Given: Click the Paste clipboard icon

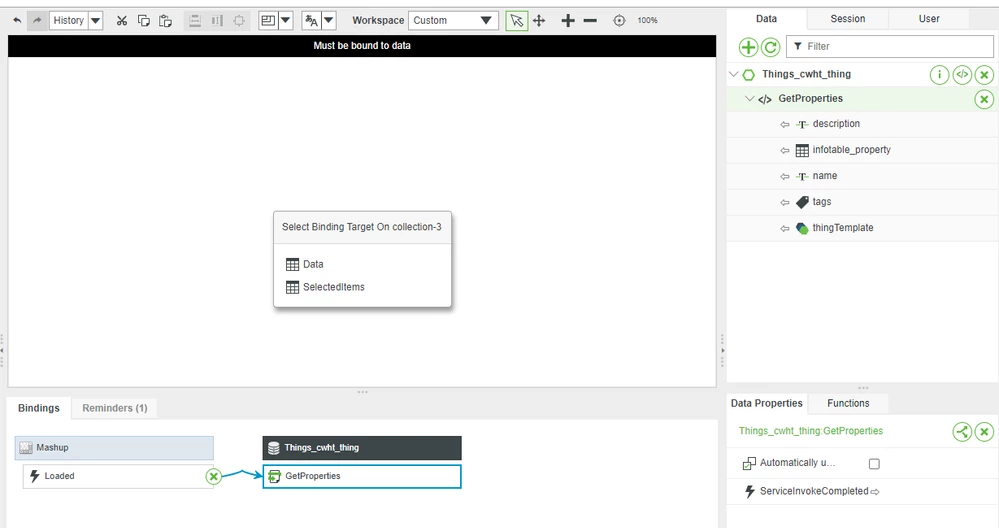Looking at the screenshot, I should [166, 20].
